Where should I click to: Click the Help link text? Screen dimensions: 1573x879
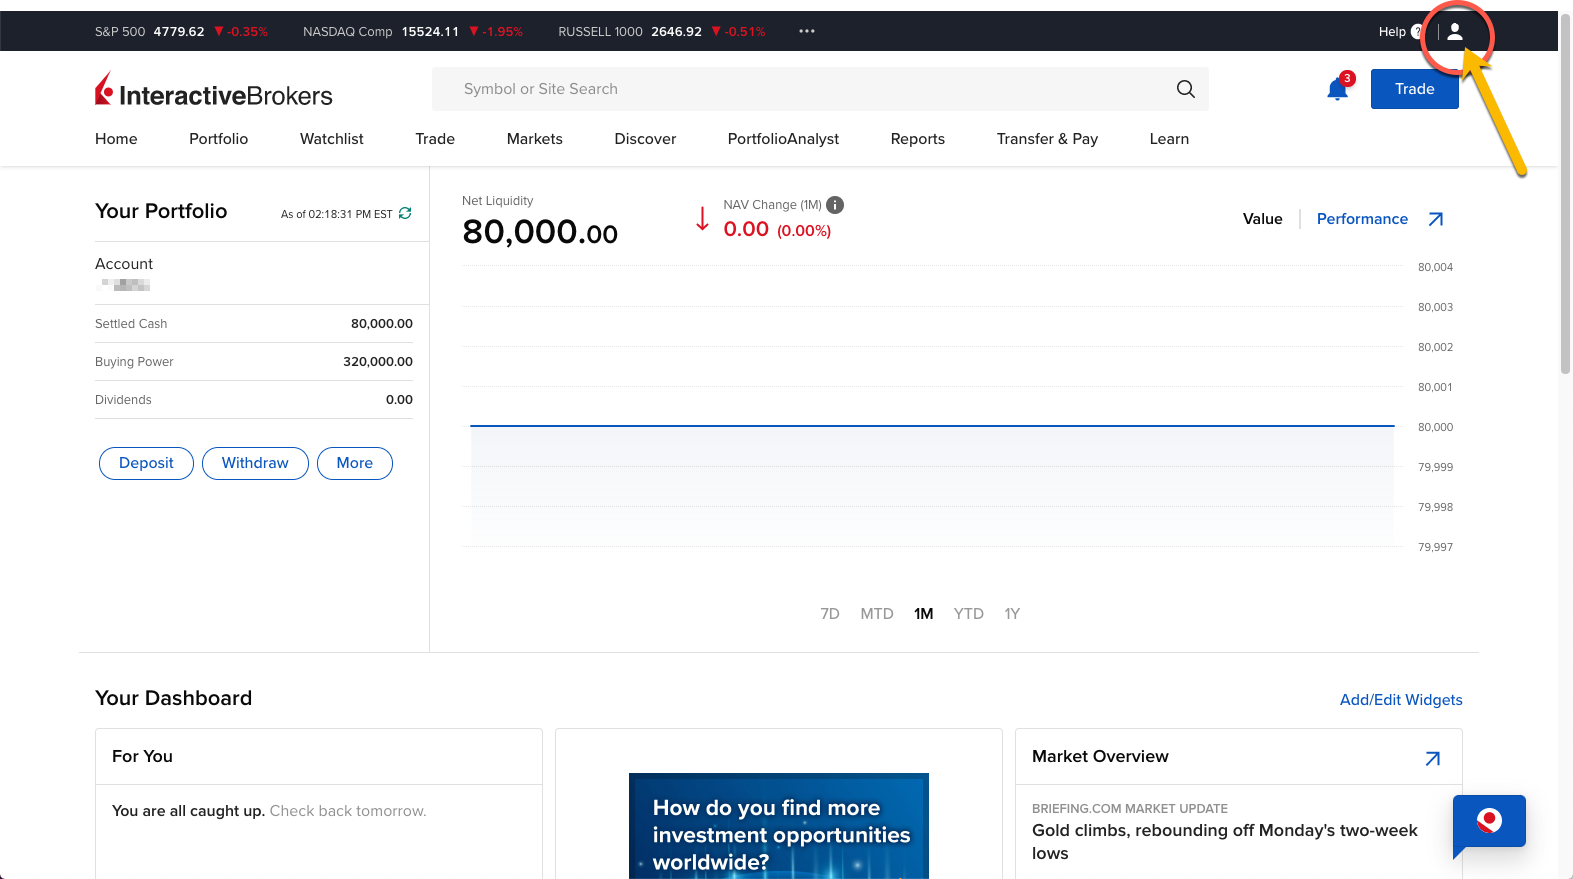(x=1392, y=32)
